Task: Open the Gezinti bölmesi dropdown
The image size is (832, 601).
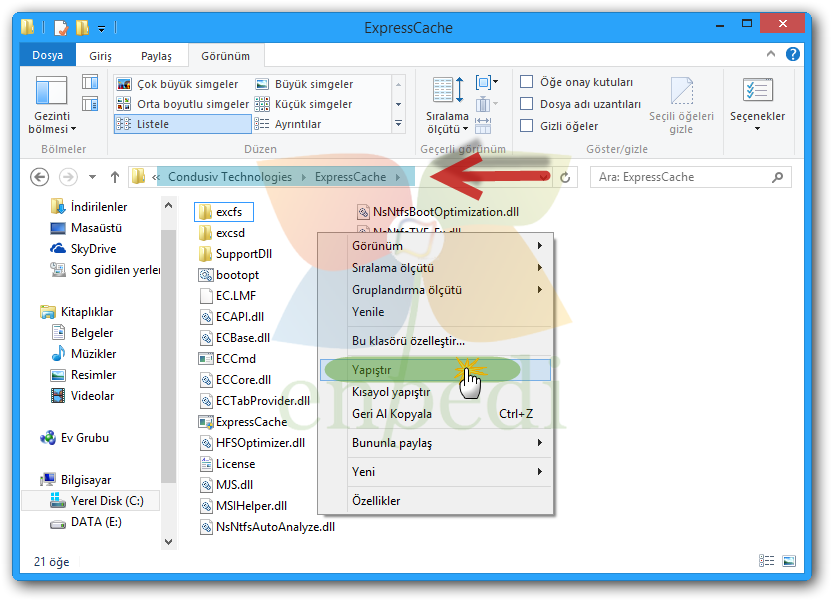Action: pos(51,105)
